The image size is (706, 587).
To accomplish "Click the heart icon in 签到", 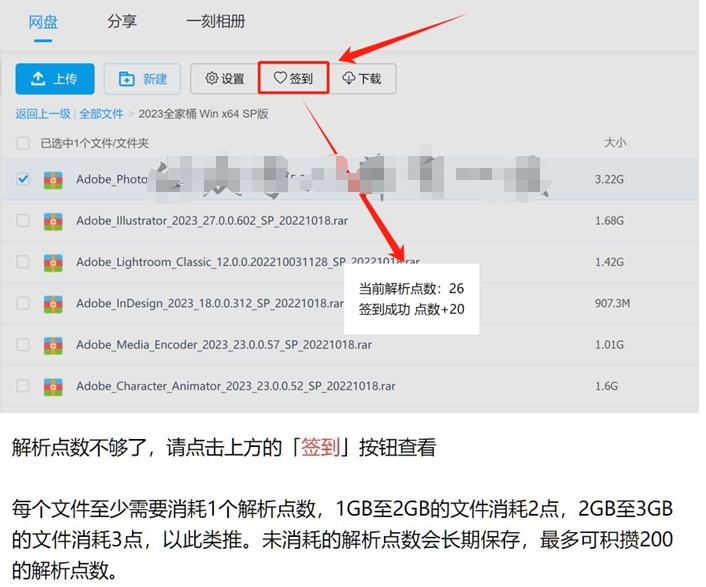I will click(280, 78).
